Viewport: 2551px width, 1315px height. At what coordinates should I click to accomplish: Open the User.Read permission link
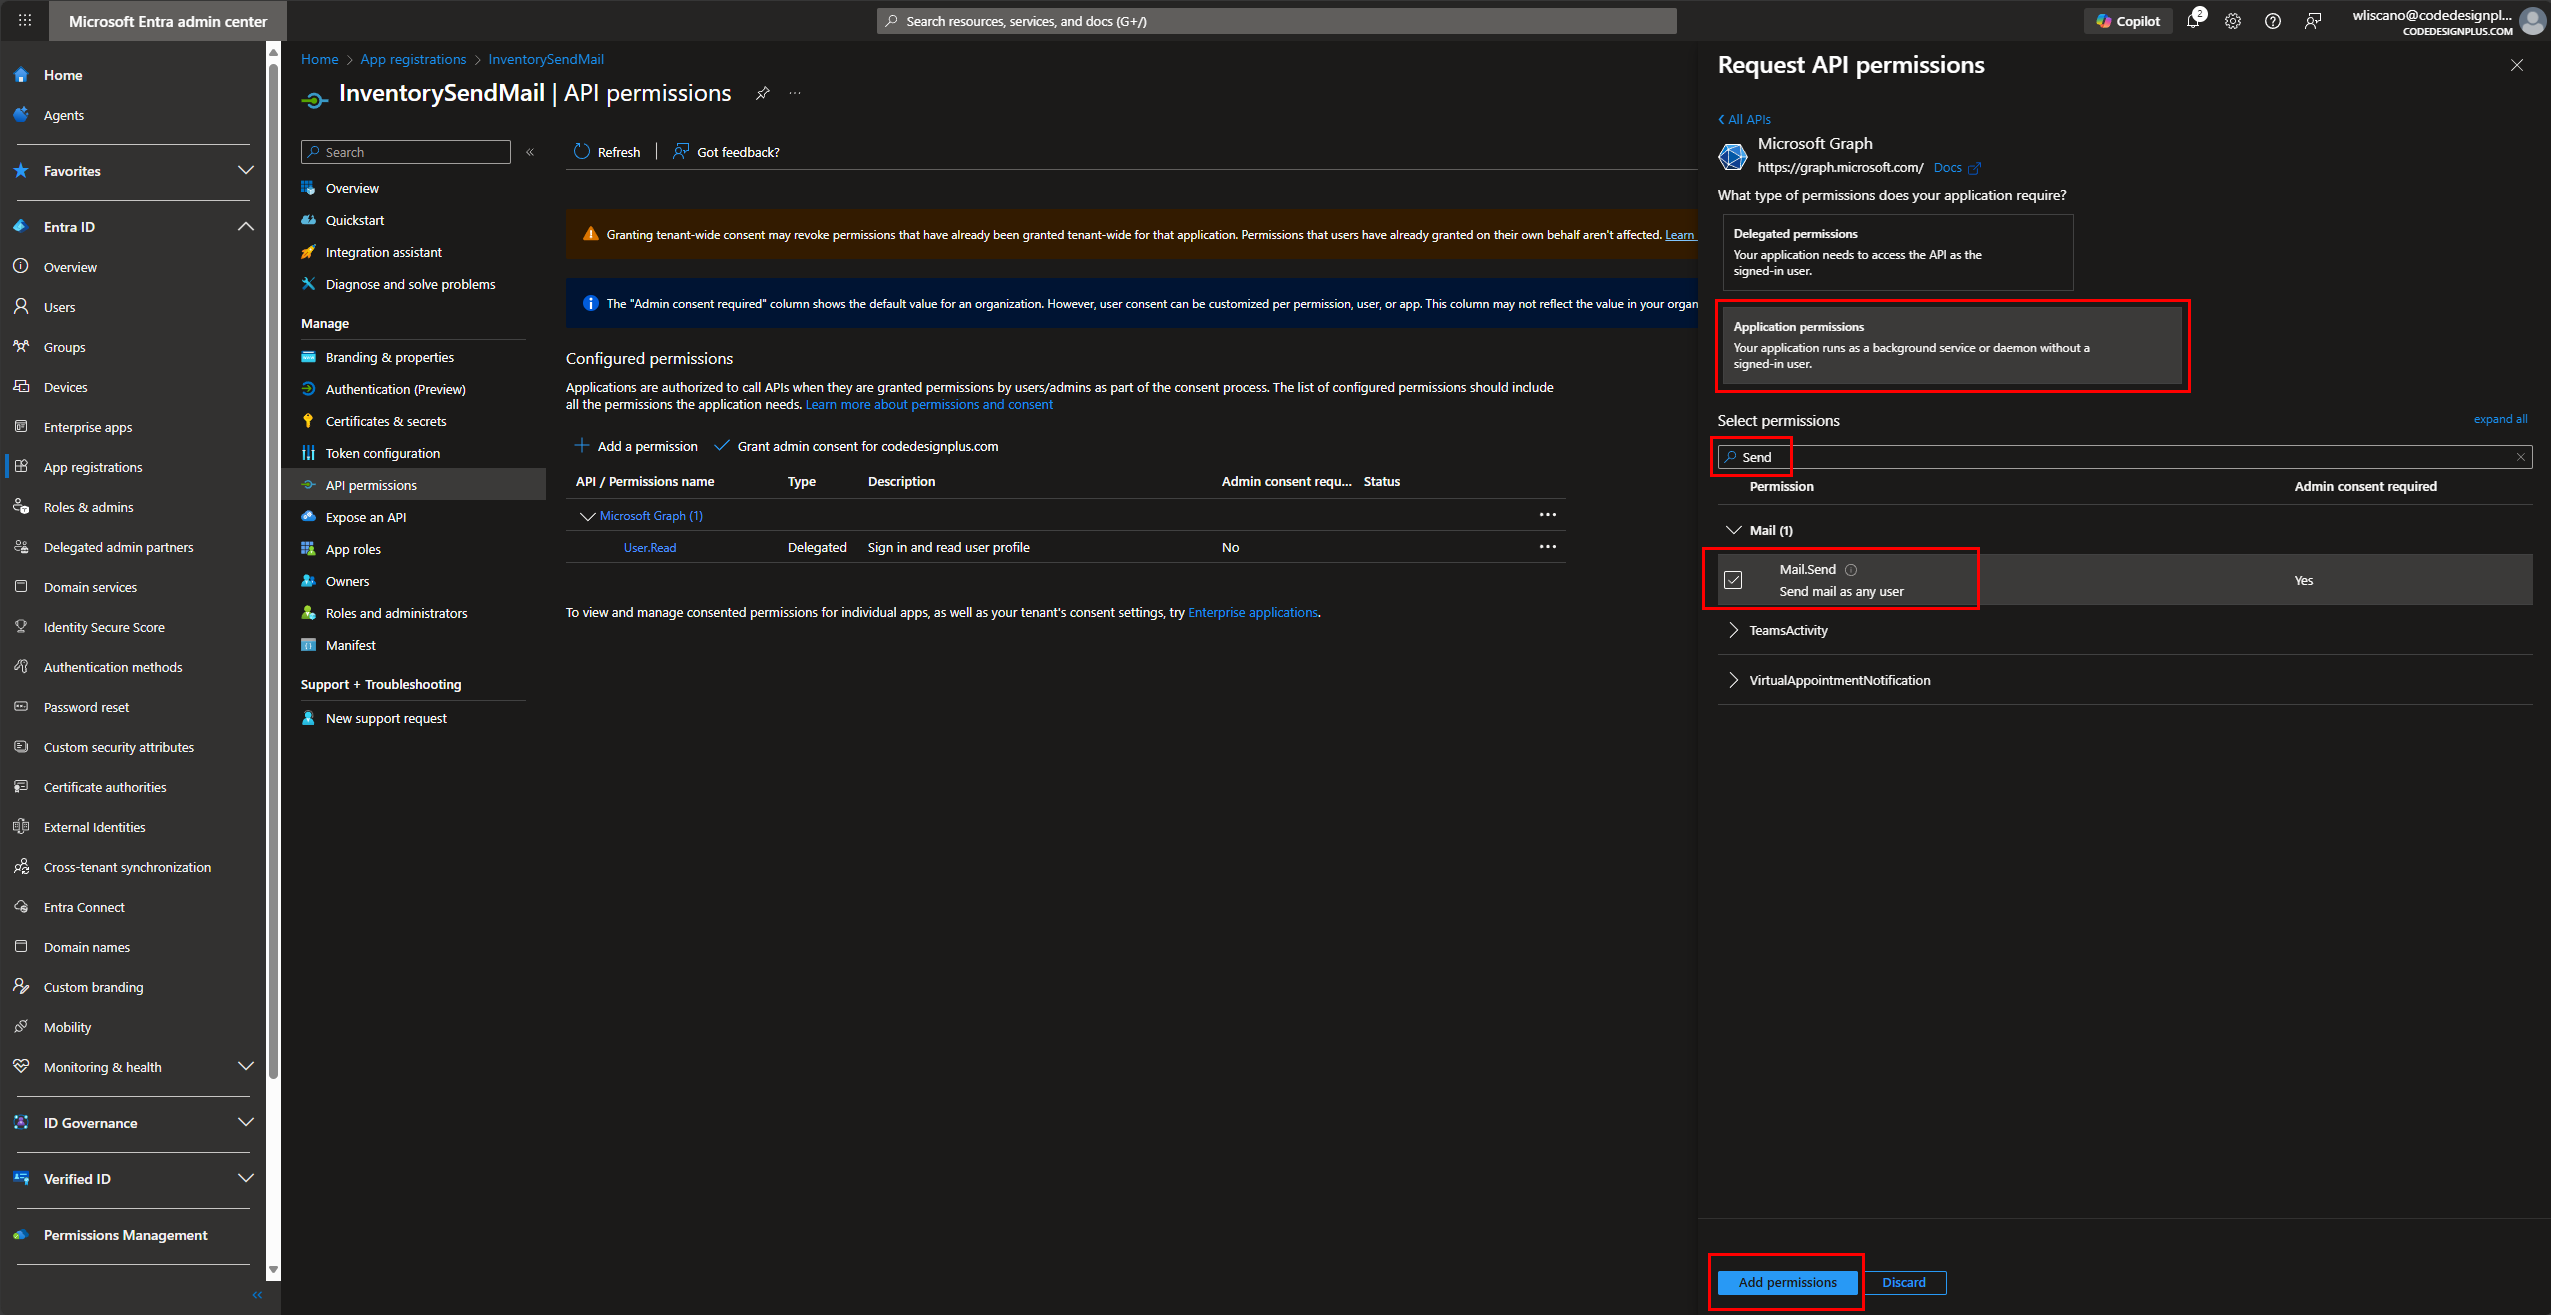[x=650, y=547]
